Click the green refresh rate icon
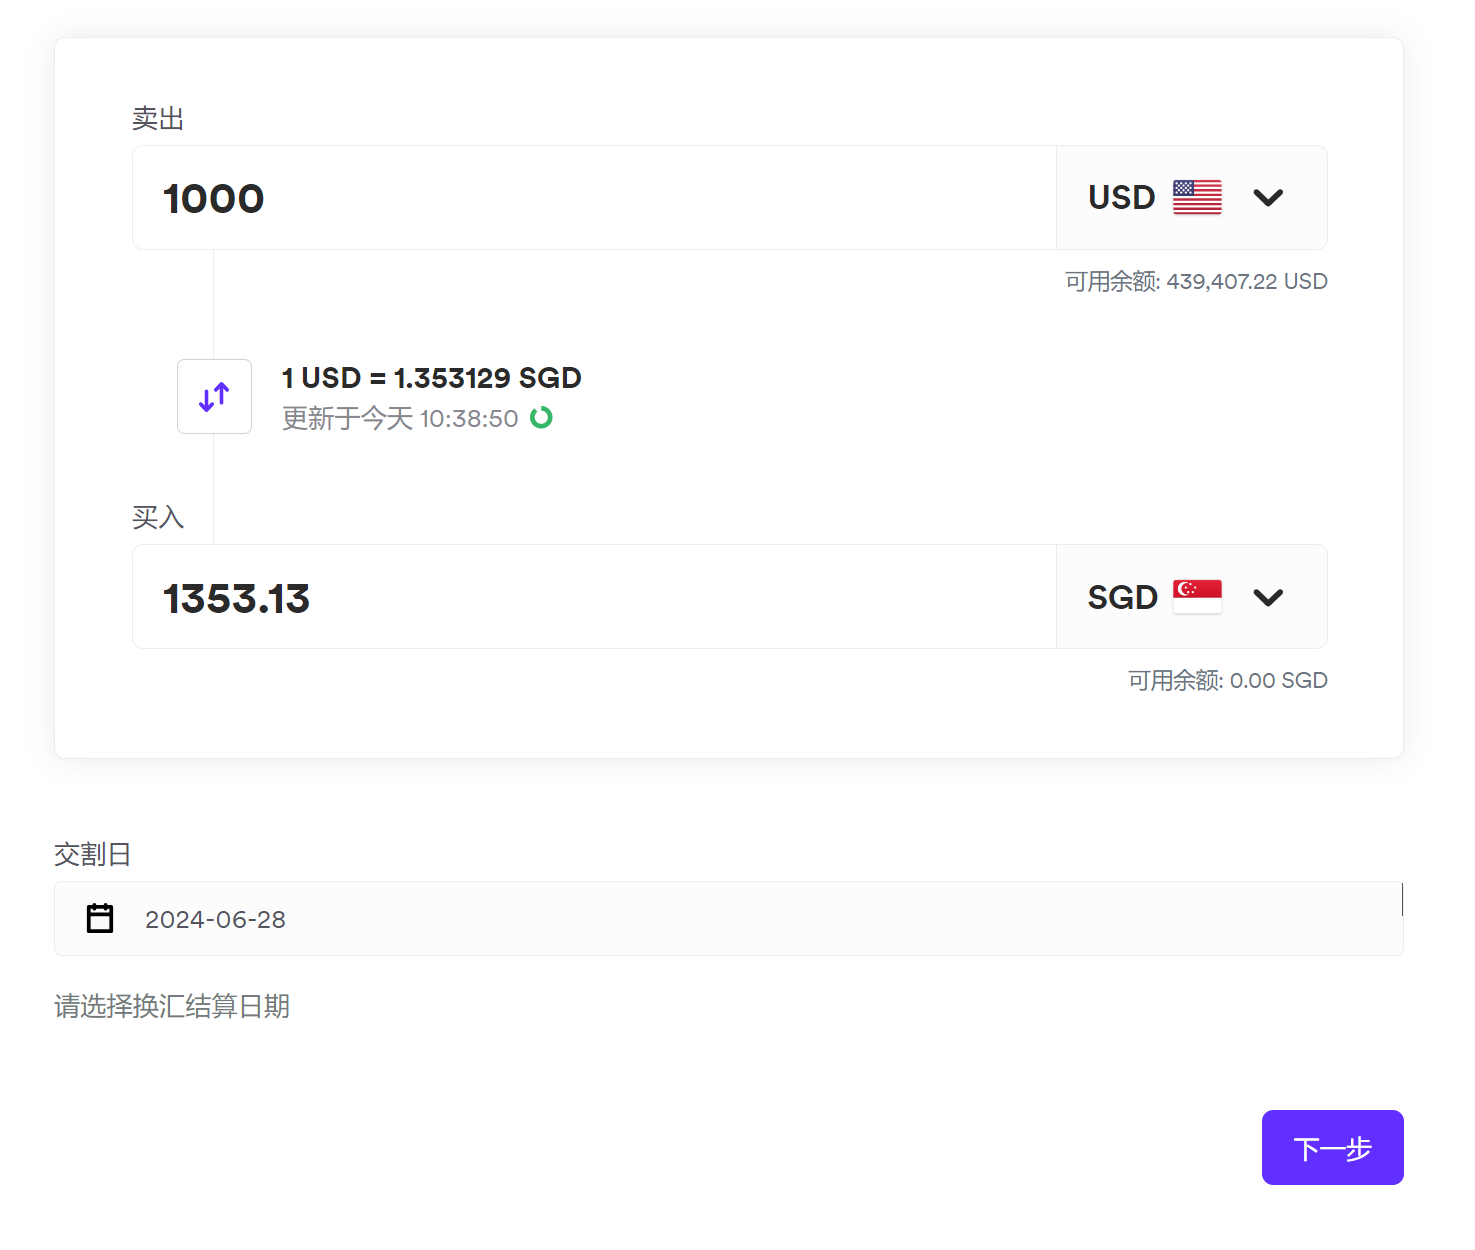 541,417
